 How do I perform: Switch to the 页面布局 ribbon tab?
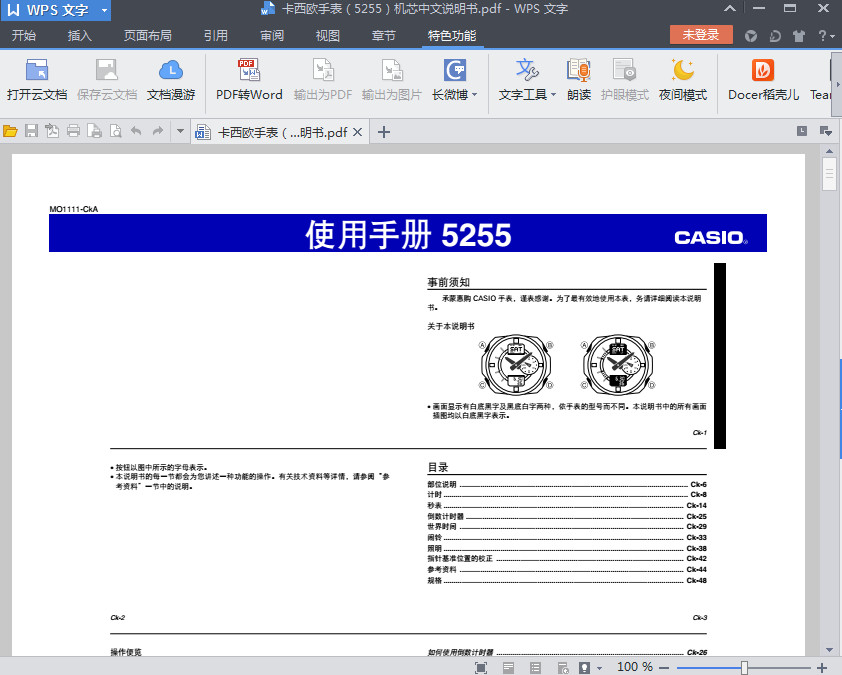pyautogui.click(x=148, y=35)
